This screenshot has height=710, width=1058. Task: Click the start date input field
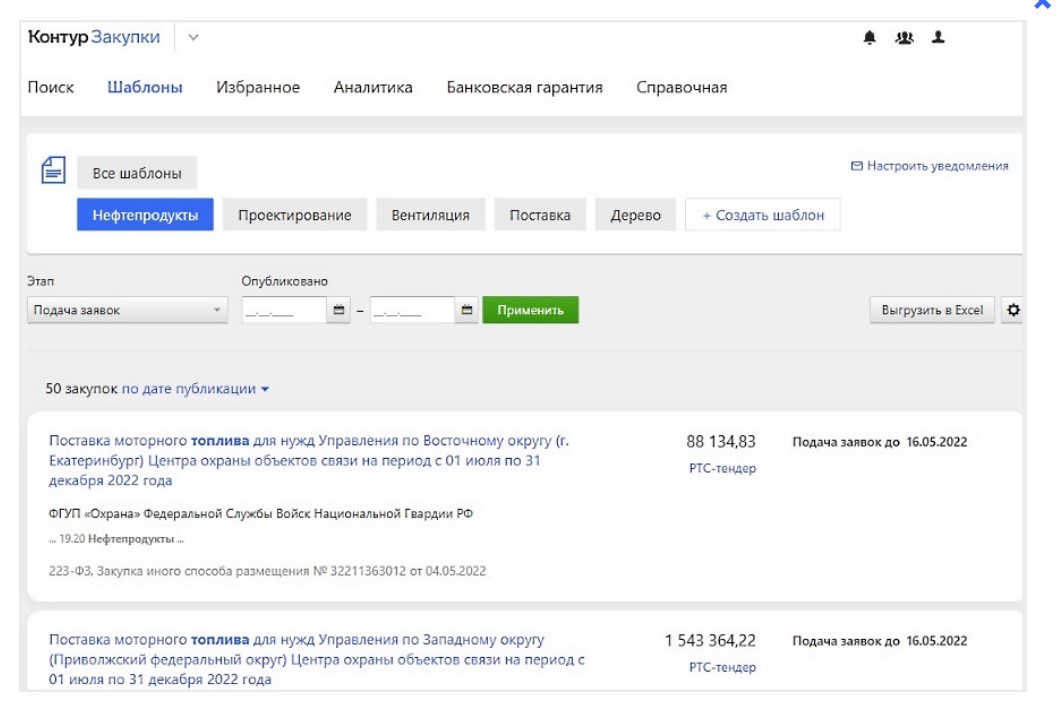coord(284,311)
